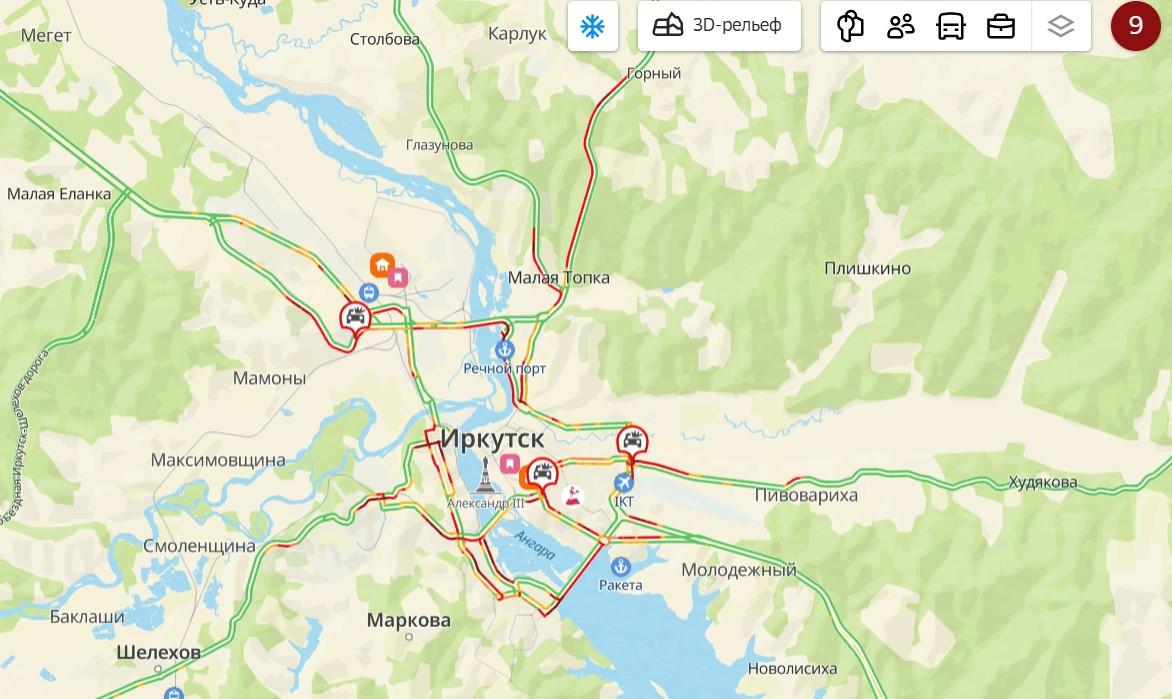Toggle the people crowd layer icon
Viewport: 1172px width, 699px height.
pyautogui.click(x=901, y=27)
